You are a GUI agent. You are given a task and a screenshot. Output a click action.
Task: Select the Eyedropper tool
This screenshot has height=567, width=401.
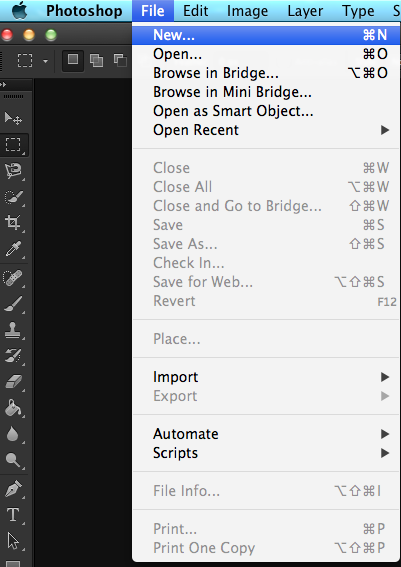click(13, 249)
